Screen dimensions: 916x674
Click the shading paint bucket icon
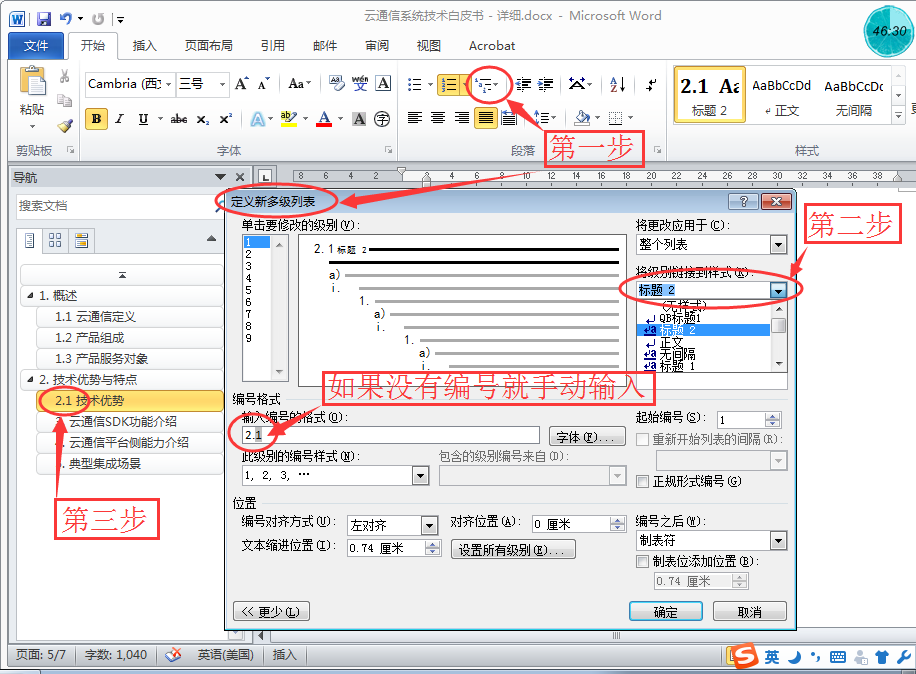[582, 118]
